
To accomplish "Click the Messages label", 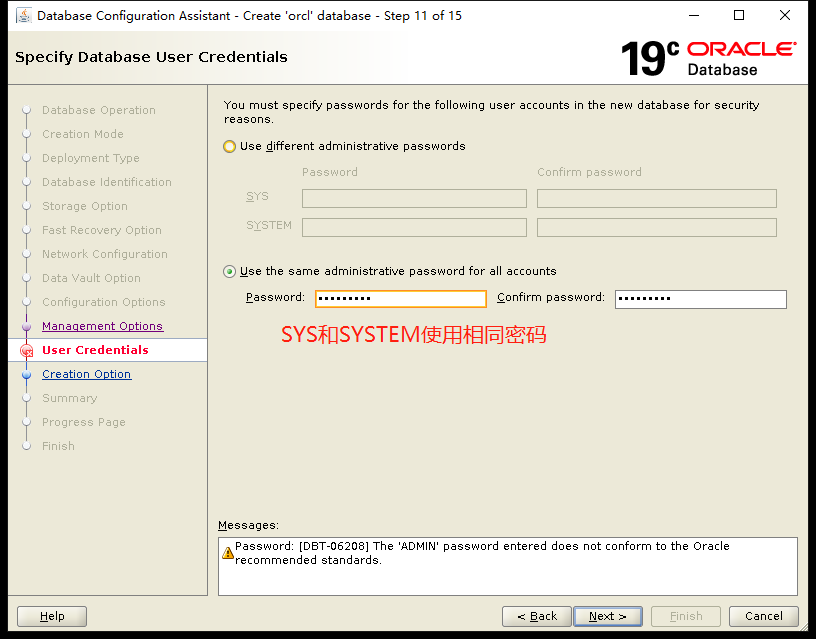I will pyautogui.click(x=248, y=526).
